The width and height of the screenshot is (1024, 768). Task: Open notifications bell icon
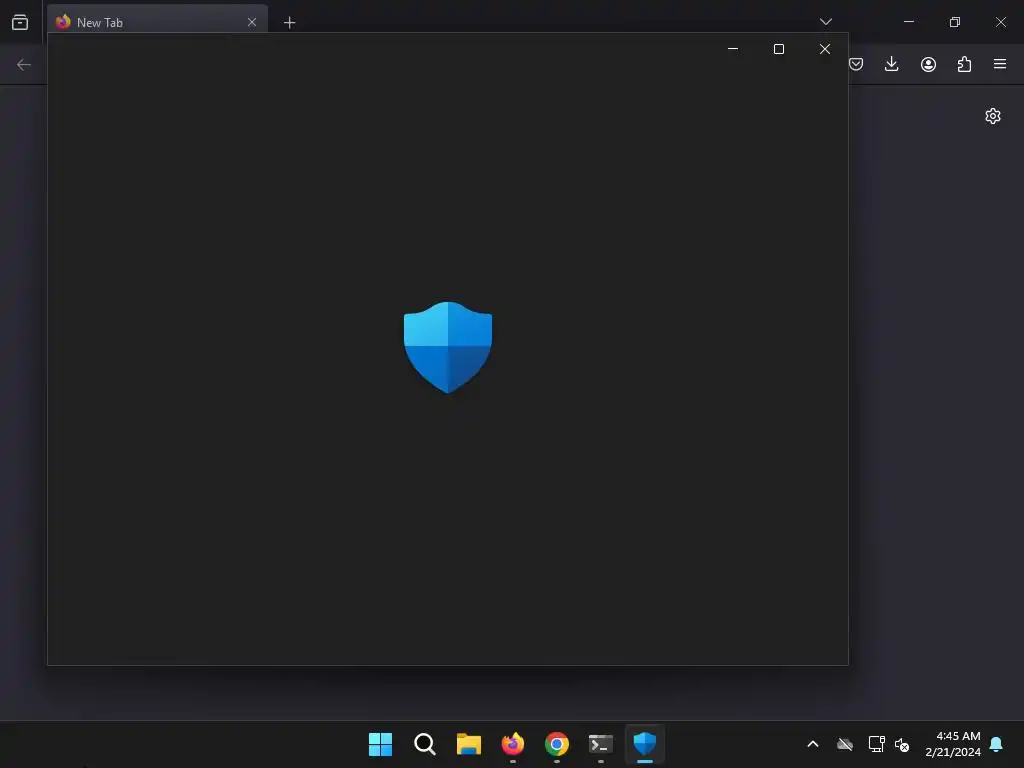pyautogui.click(x=996, y=744)
